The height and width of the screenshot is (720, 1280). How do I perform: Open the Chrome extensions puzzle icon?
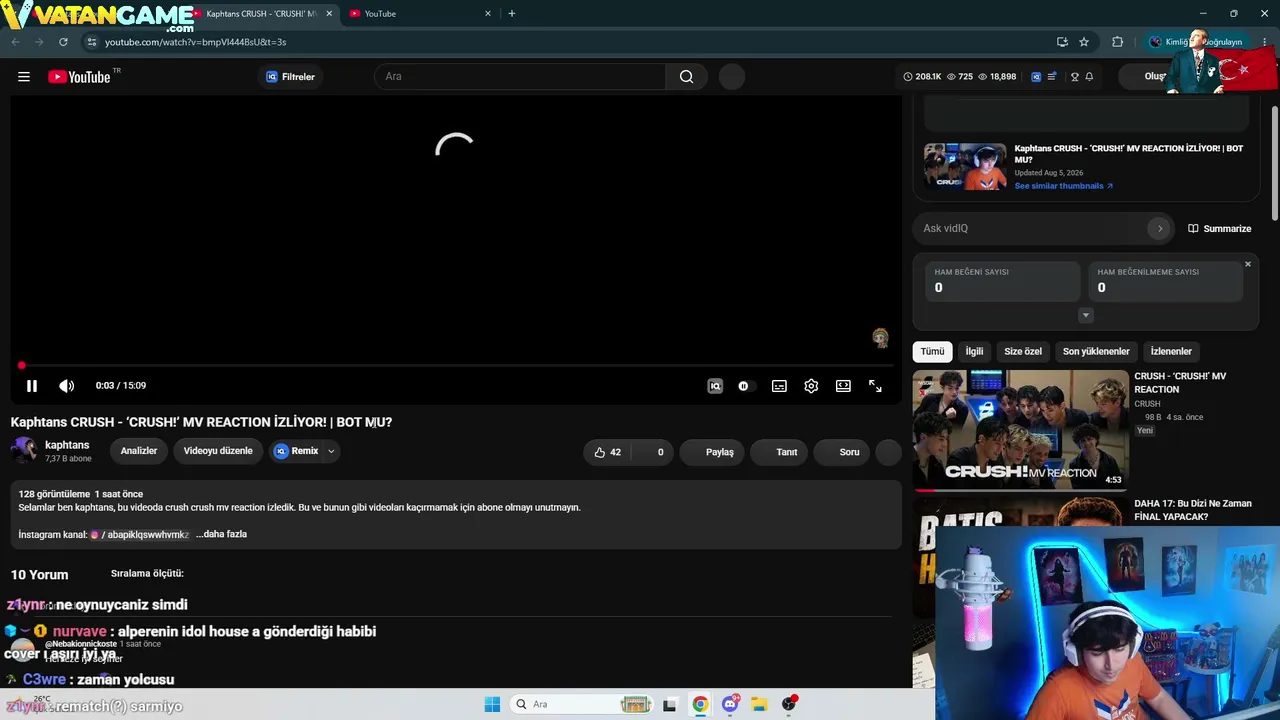click(1118, 42)
